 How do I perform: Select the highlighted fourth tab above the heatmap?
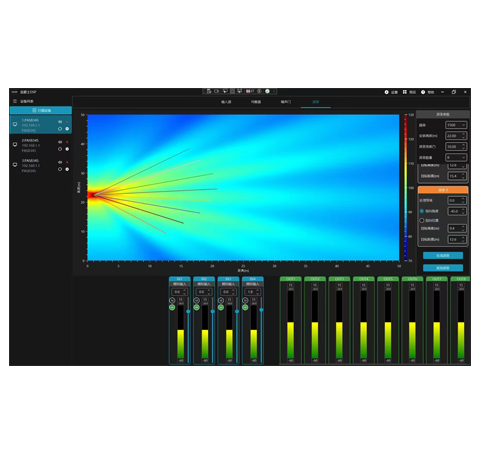[x=316, y=102]
